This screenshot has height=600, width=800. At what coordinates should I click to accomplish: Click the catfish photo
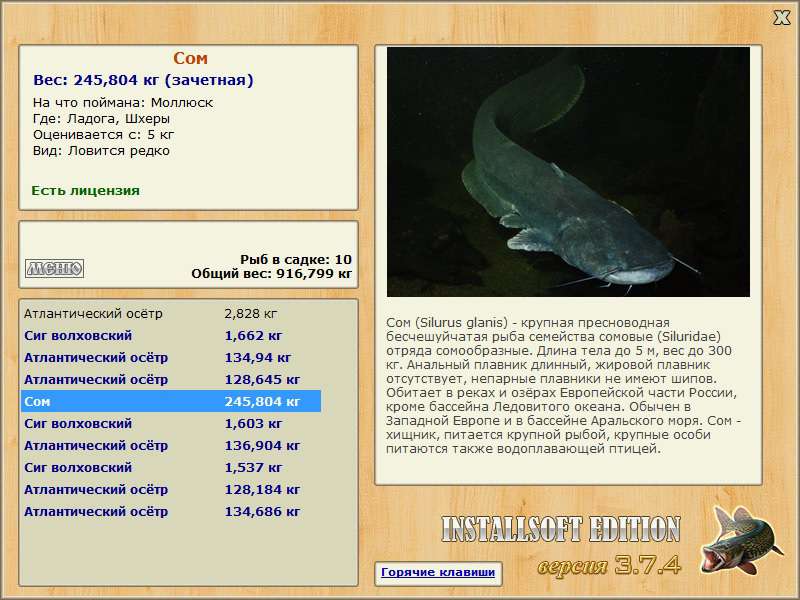click(x=568, y=172)
